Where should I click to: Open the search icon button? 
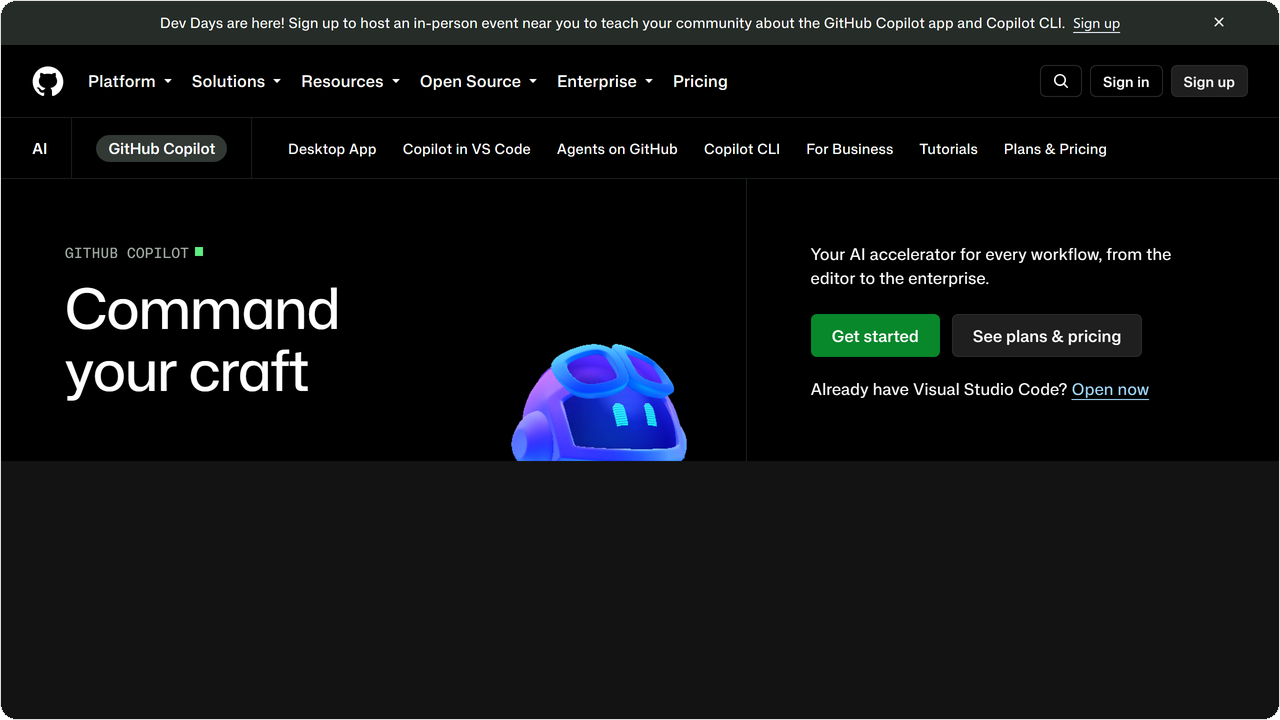point(1061,81)
